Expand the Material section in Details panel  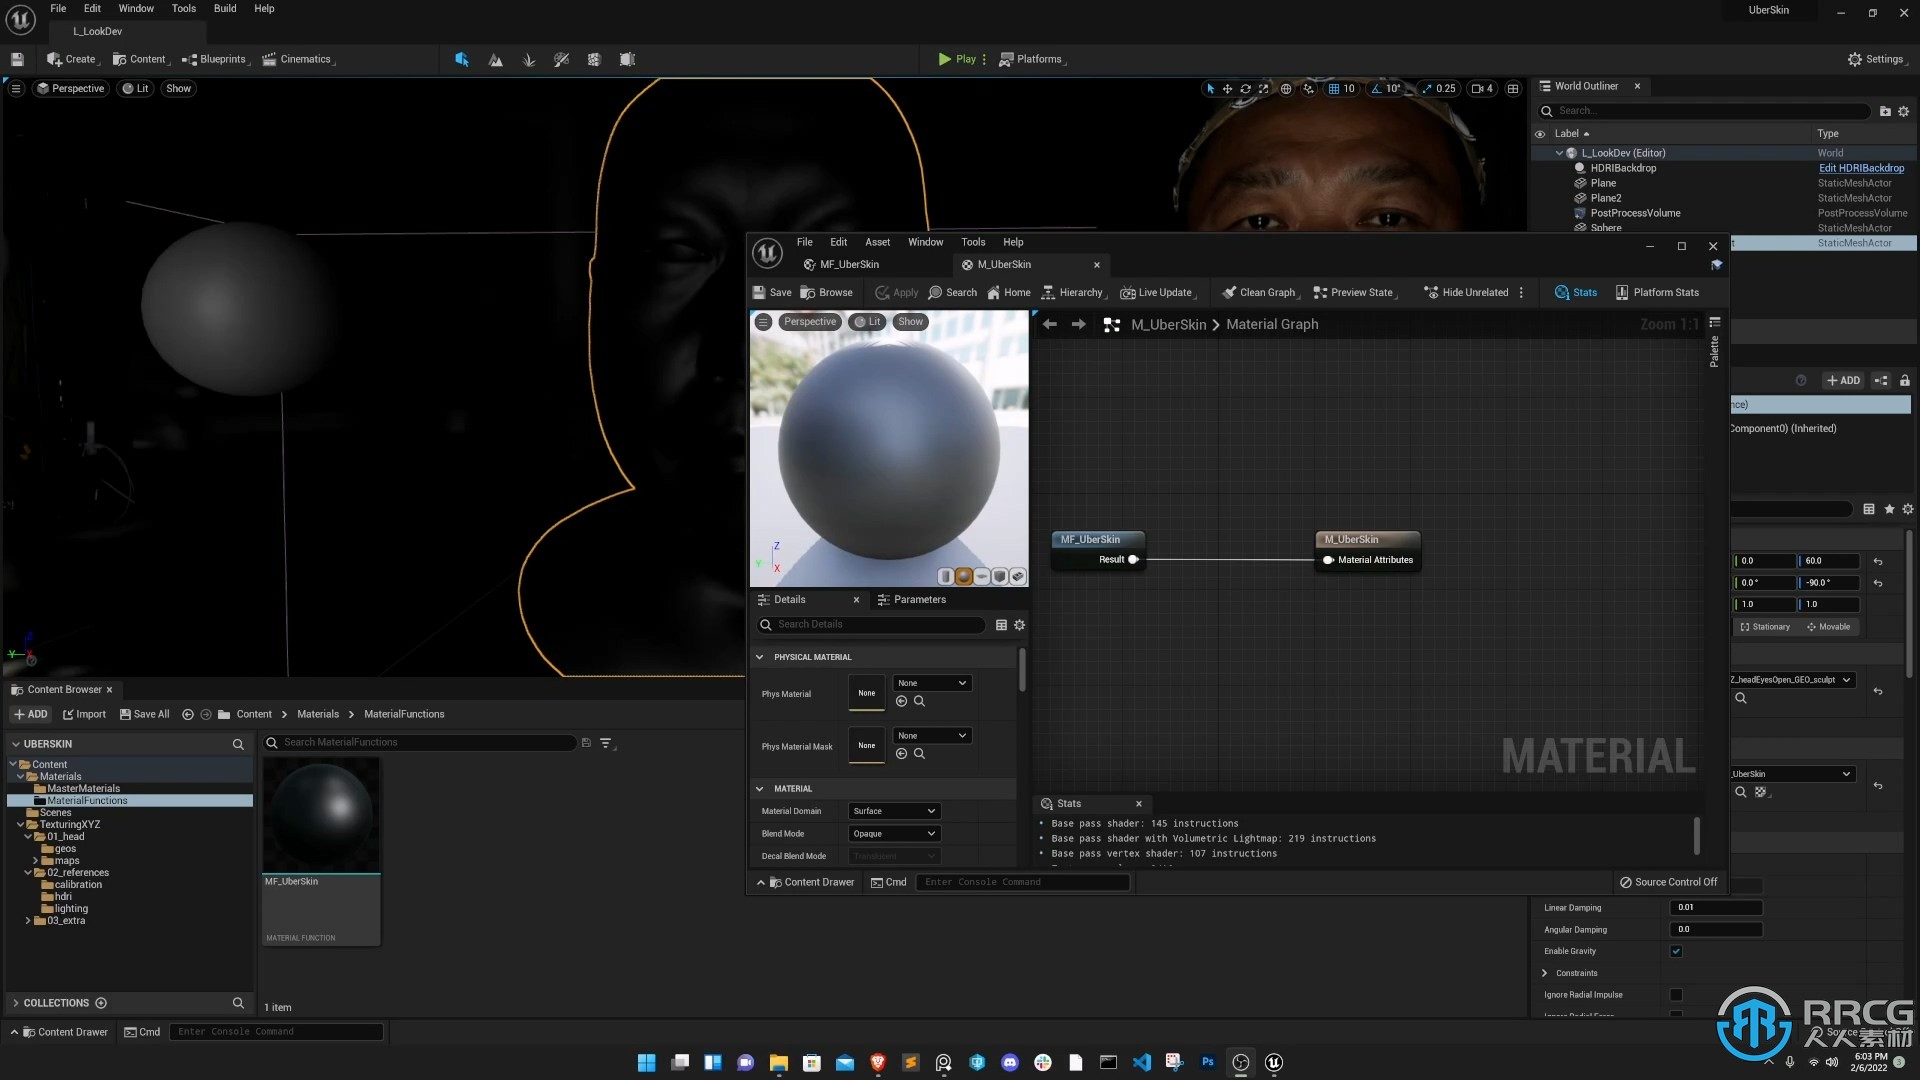point(760,786)
